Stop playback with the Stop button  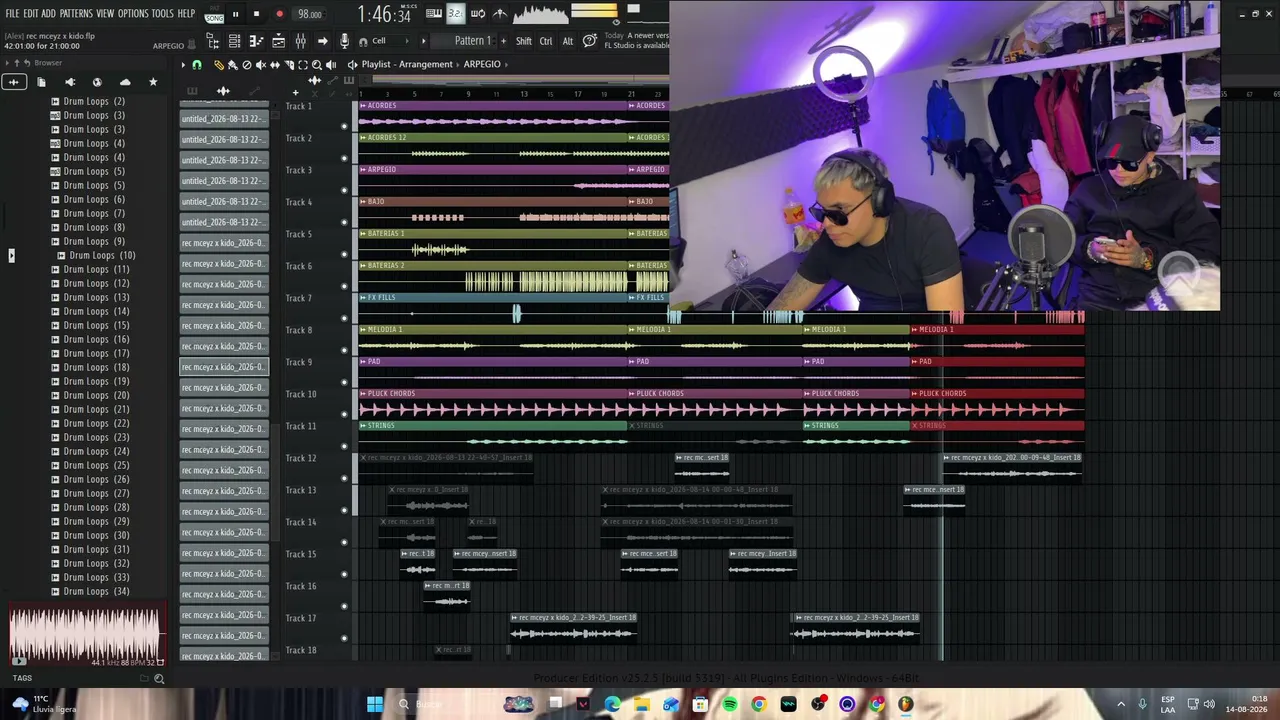pyautogui.click(x=256, y=14)
